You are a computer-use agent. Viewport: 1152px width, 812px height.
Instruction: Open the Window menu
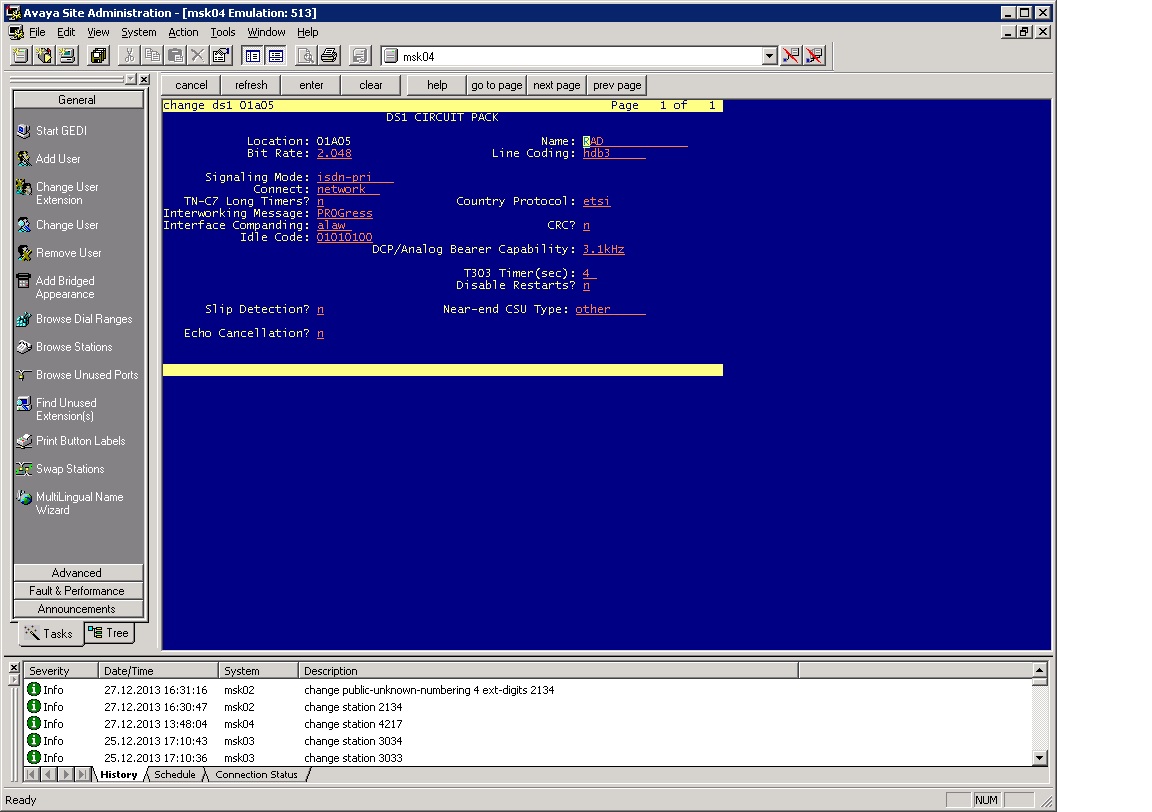tap(266, 32)
